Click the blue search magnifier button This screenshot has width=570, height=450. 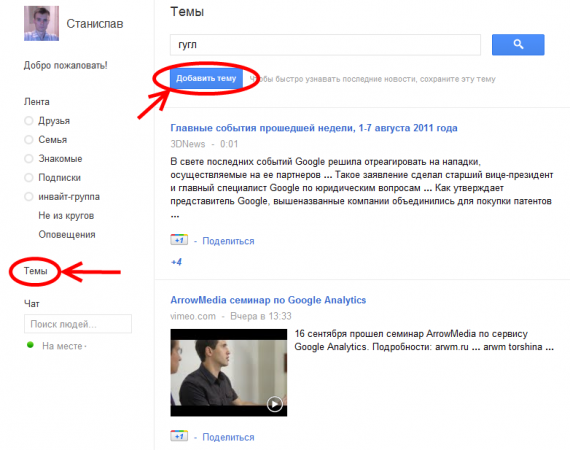coord(518,45)
